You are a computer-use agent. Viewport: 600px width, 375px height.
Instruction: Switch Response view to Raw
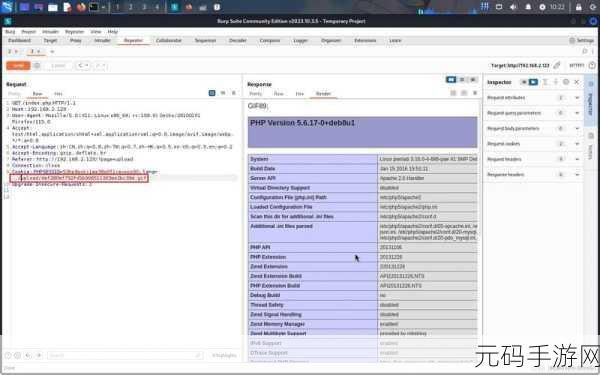[279, 94]
